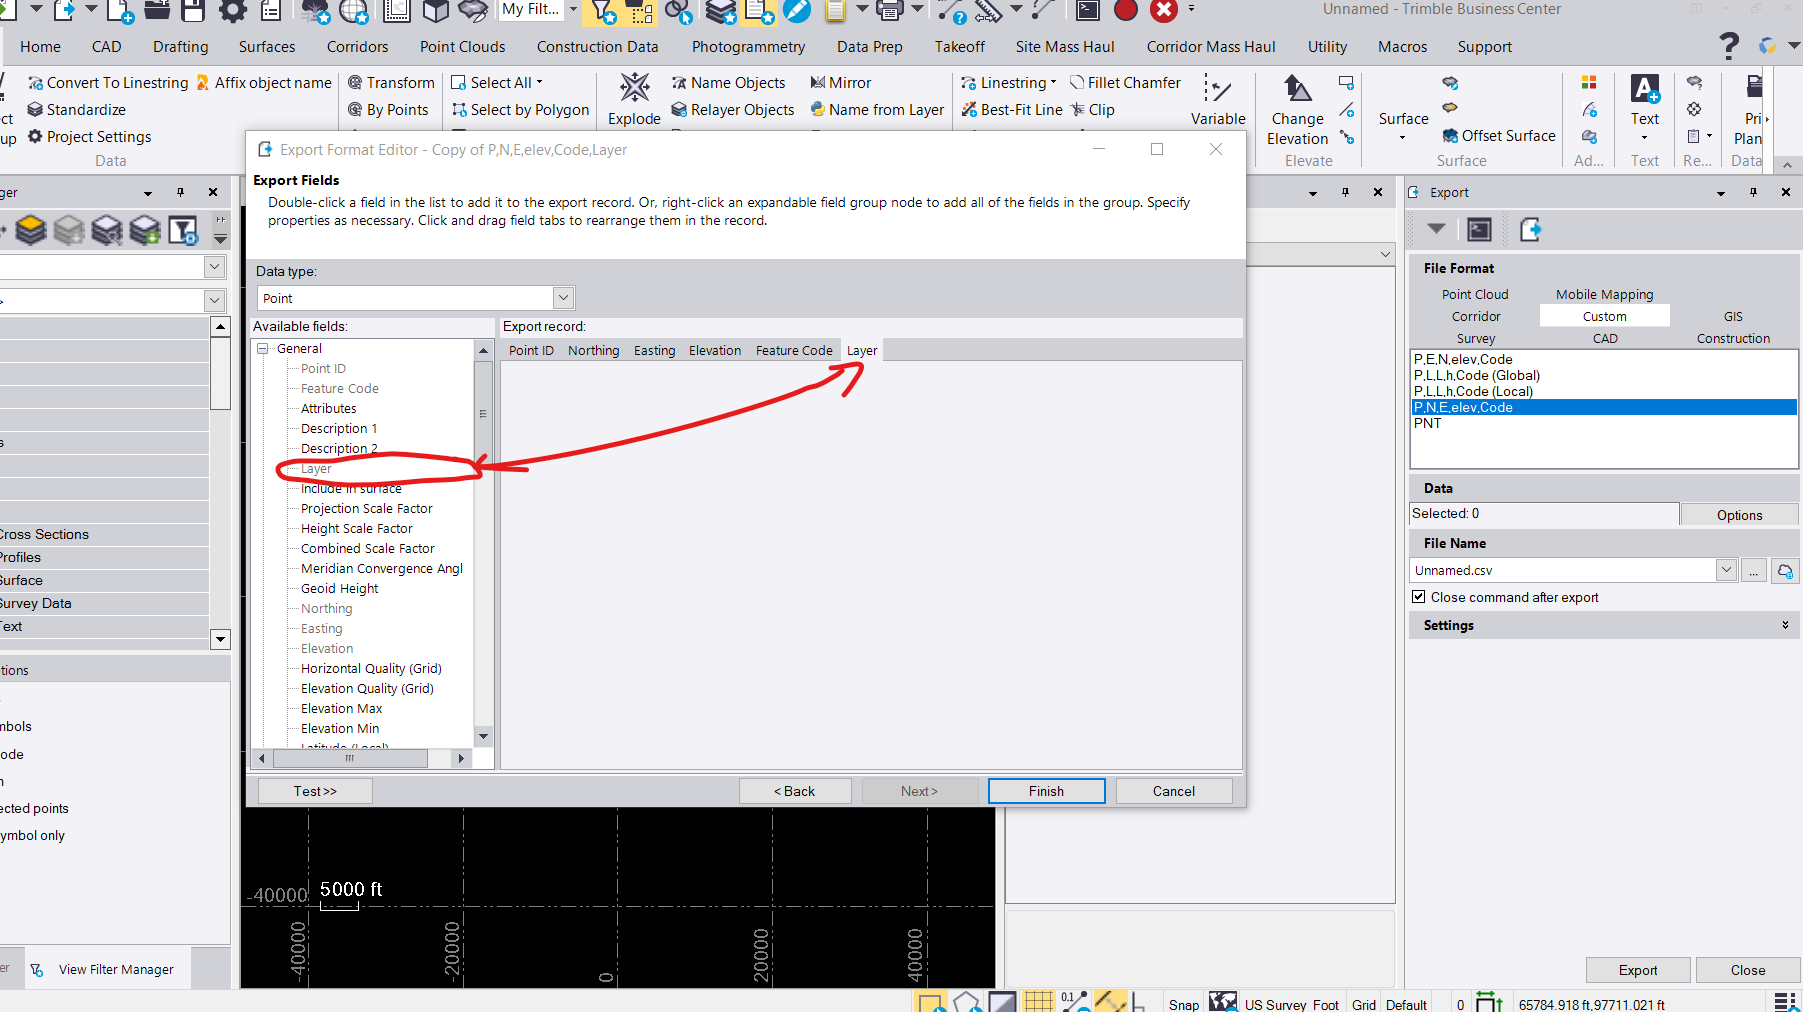This screenshot has height=1012, width=1803.
Task: Switch to the Point Clouds ribbon tab
Action: 462,47
